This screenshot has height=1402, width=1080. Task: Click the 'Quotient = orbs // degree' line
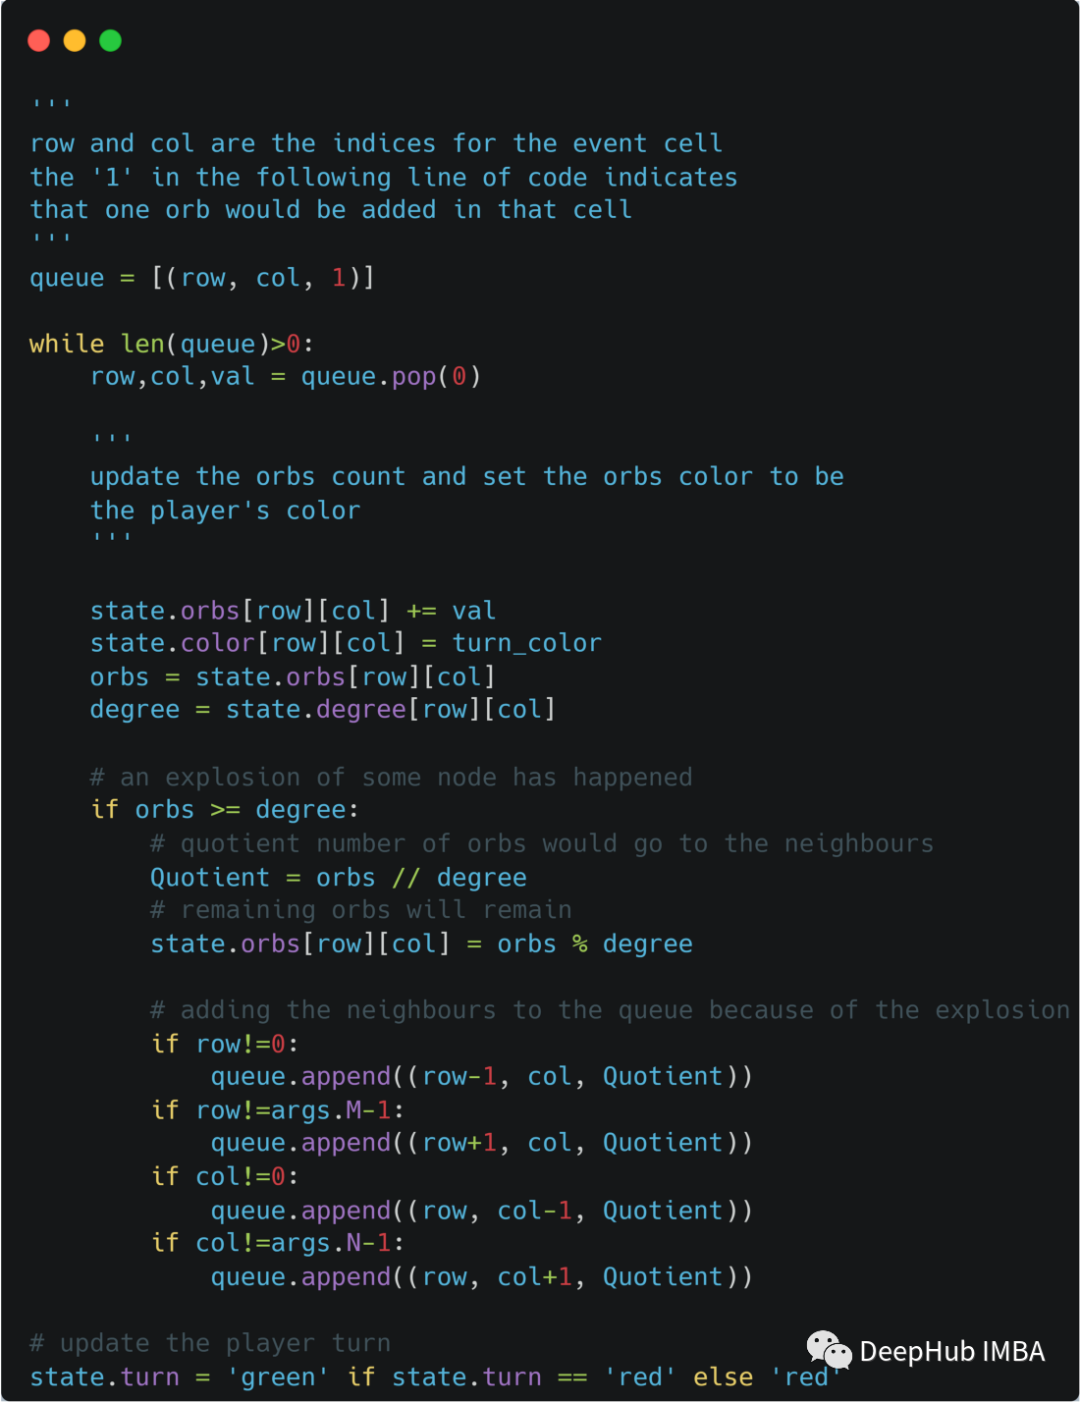(x=338, y=878)
